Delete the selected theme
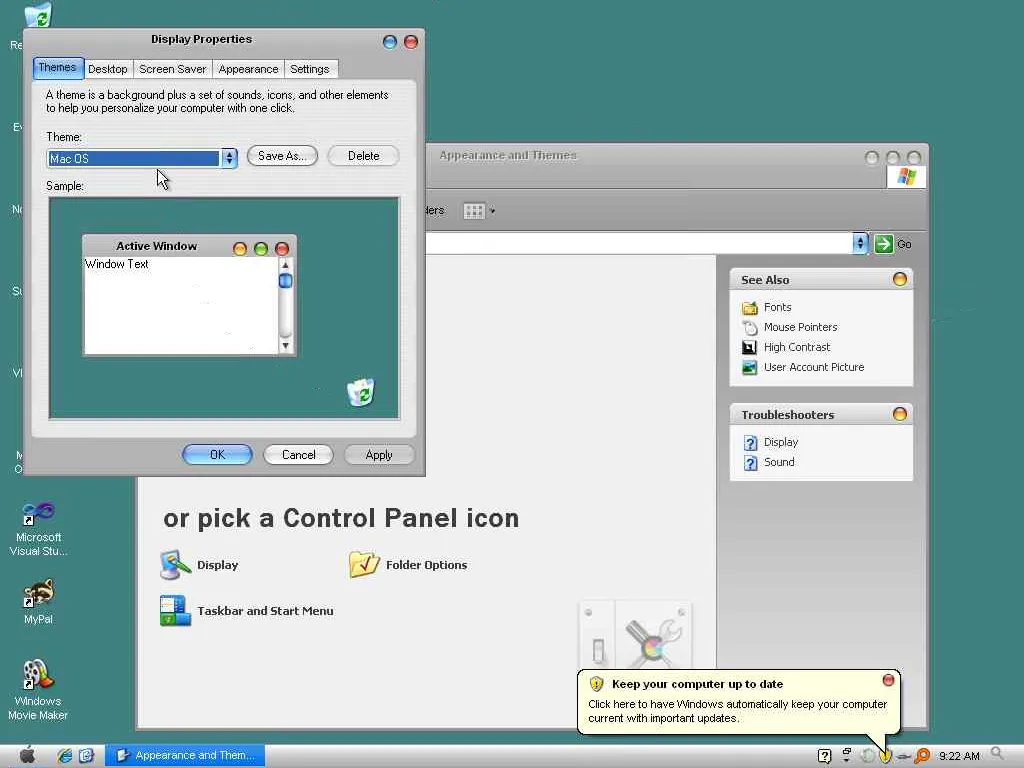 point(363,156)
